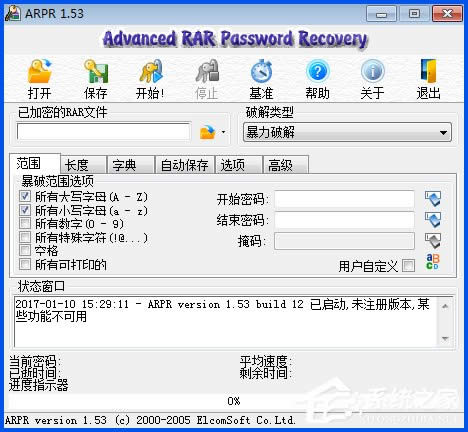Open custom charset editor aBcD icon
This screenshot has width=468, height=432.
click(x=433, y=261)
